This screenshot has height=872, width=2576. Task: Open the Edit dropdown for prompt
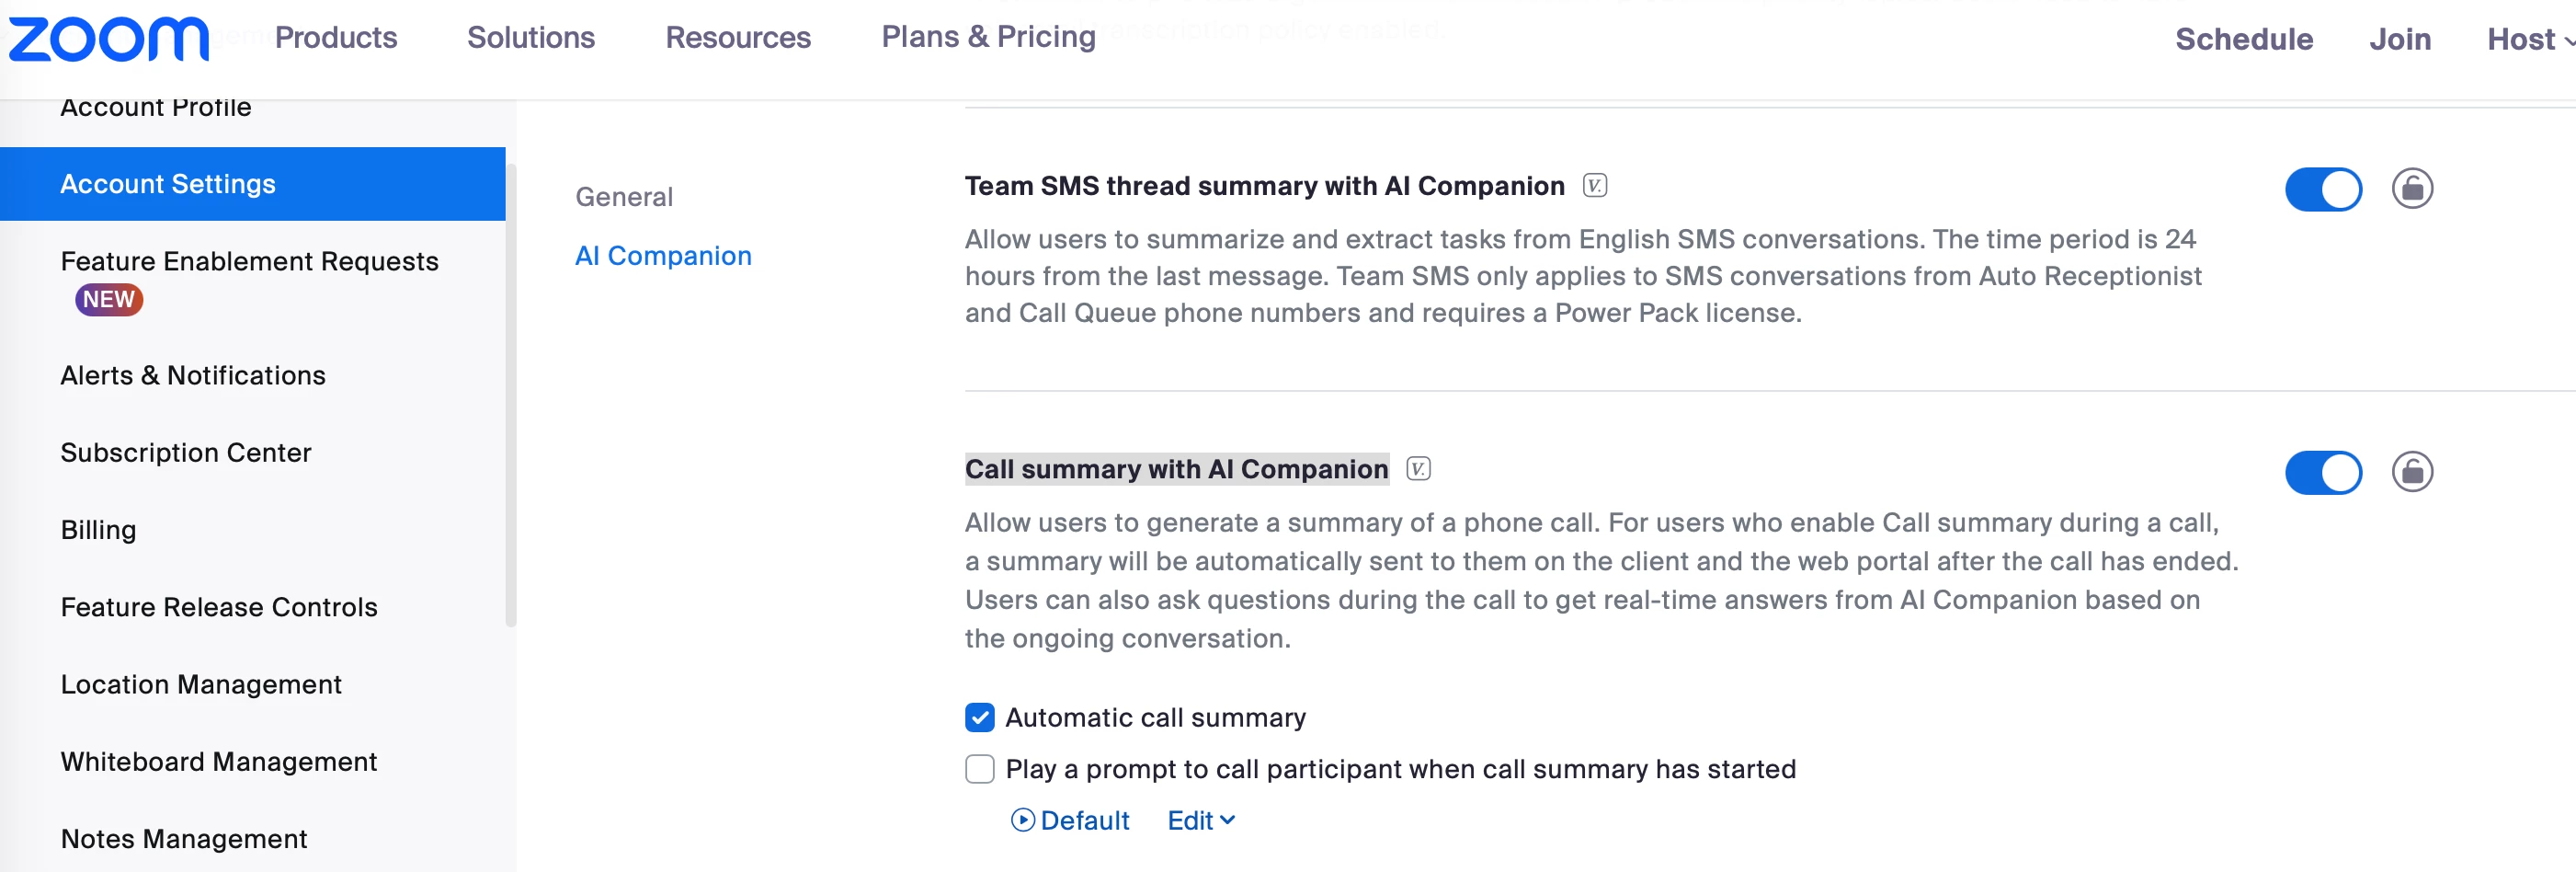pyautogui.click(x=1200, y=820)
